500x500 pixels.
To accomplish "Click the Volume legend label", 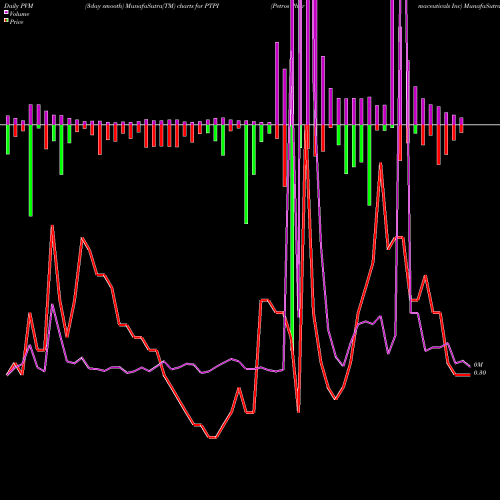I will pos(19,14).
